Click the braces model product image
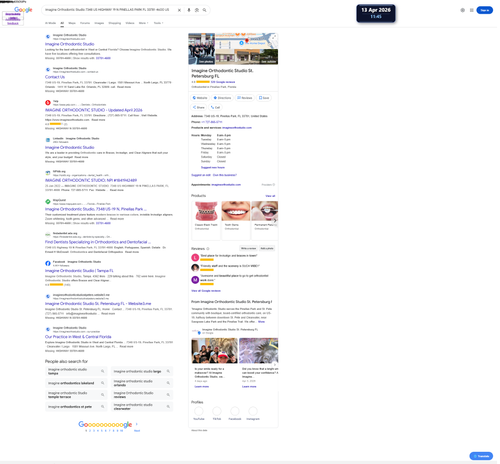 click(x=206, y=211)
